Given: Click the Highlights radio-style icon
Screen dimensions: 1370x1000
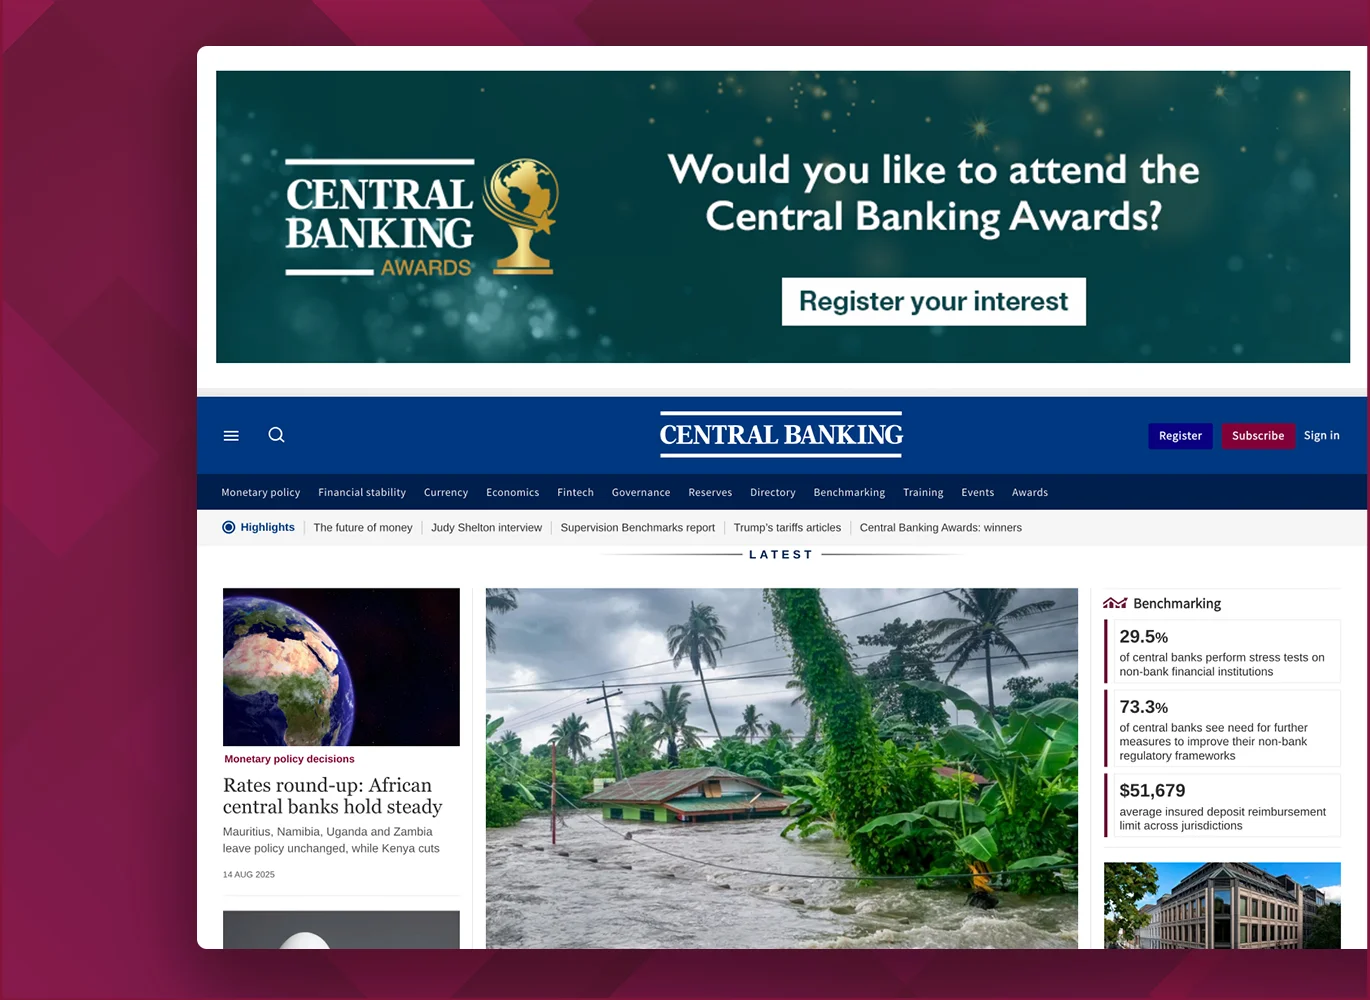Looking at the screenshot, I should (x=229, y=527).
